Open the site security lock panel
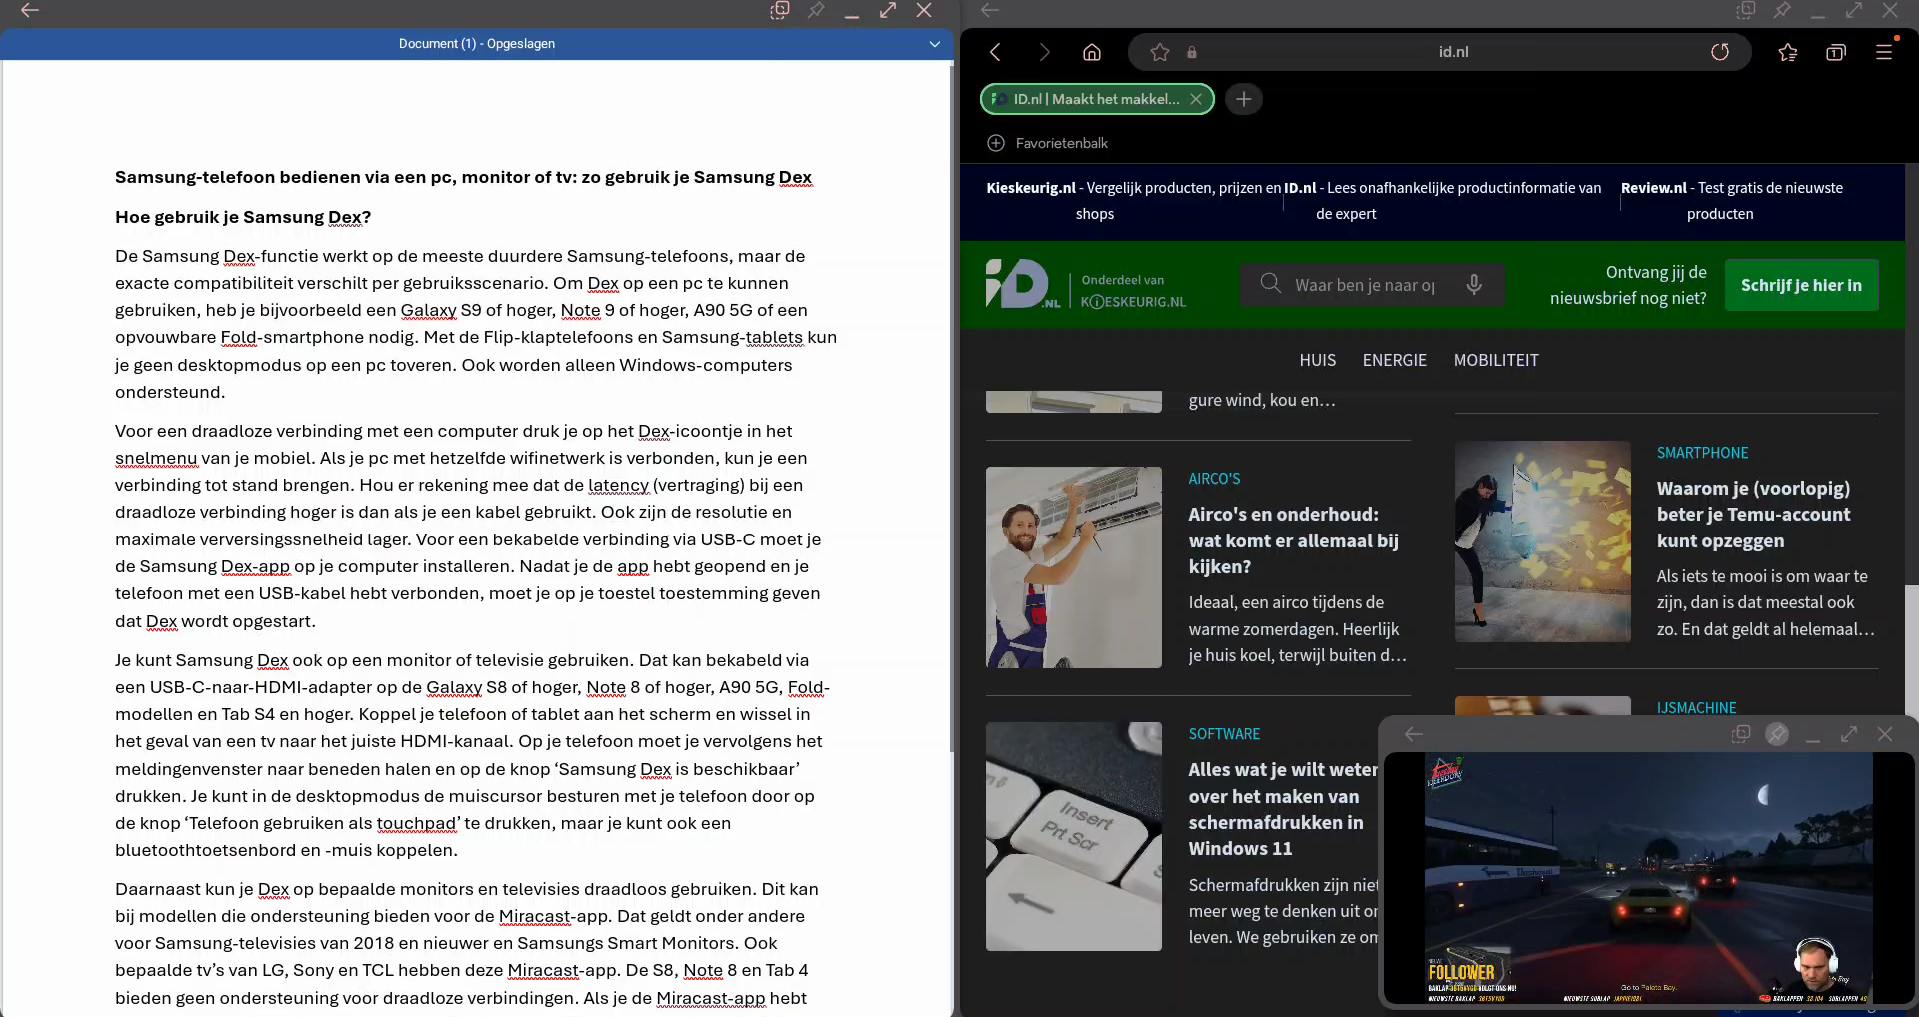 click(x=1191, y=51)
